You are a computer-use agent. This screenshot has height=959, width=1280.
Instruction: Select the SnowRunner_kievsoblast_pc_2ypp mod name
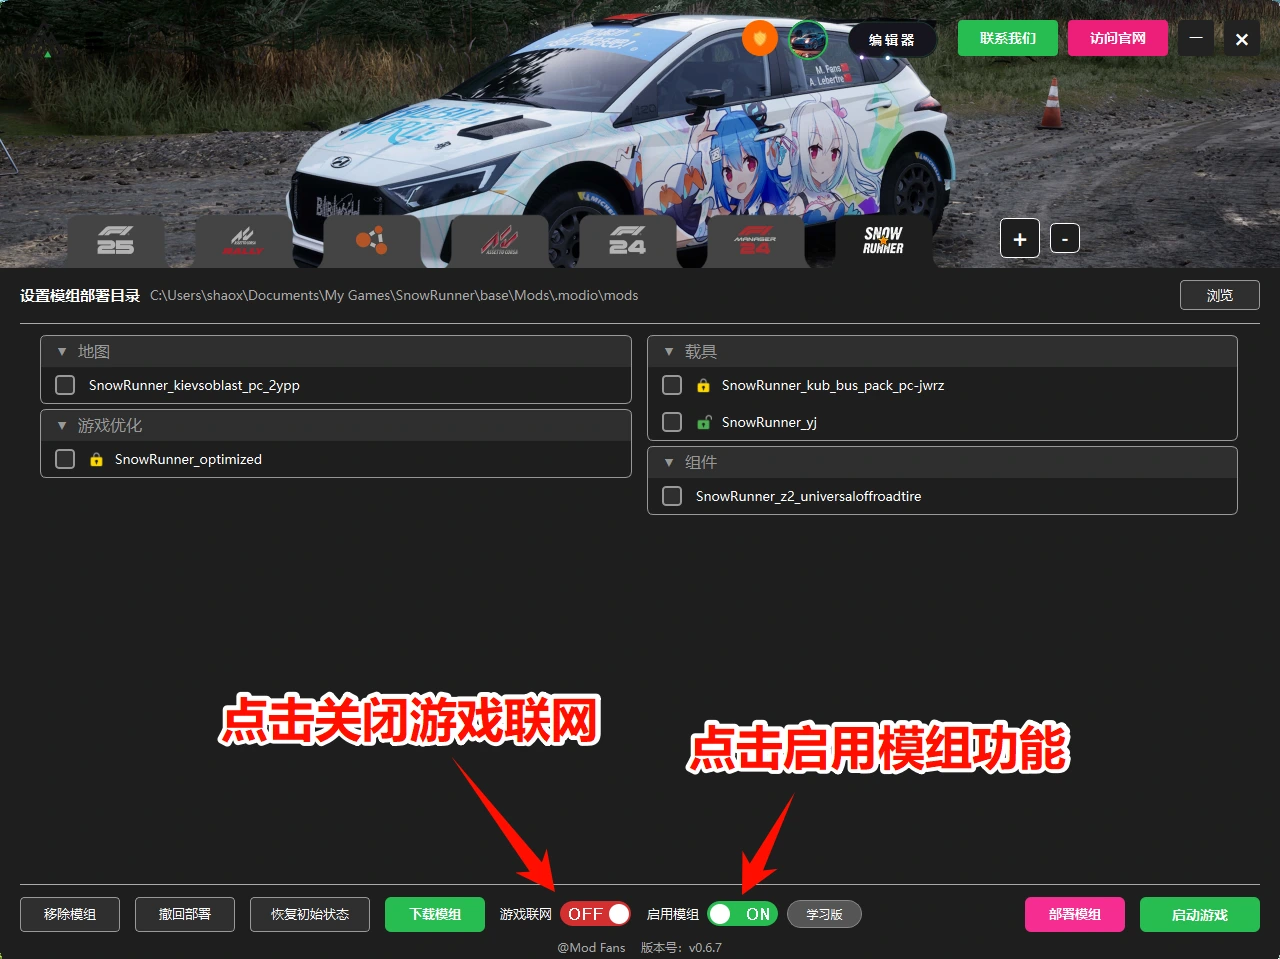coord(194,385)
